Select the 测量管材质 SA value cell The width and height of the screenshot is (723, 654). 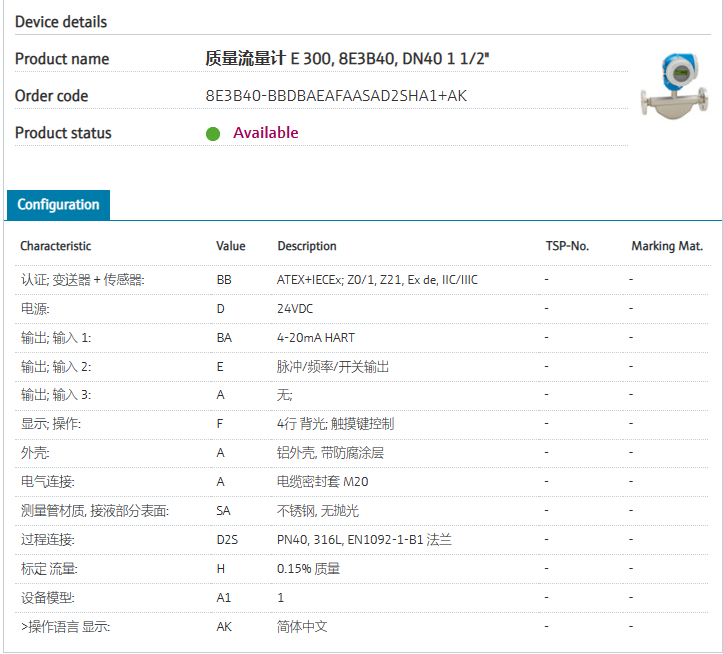click(x=223, y=511)
